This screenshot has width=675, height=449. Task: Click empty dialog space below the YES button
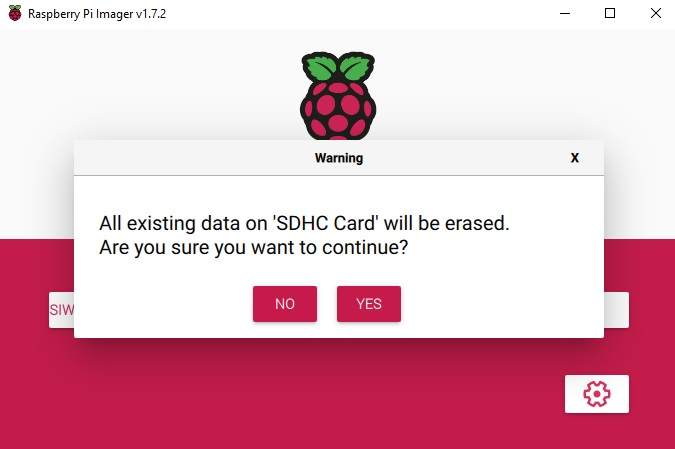click(x=368, y=330)
